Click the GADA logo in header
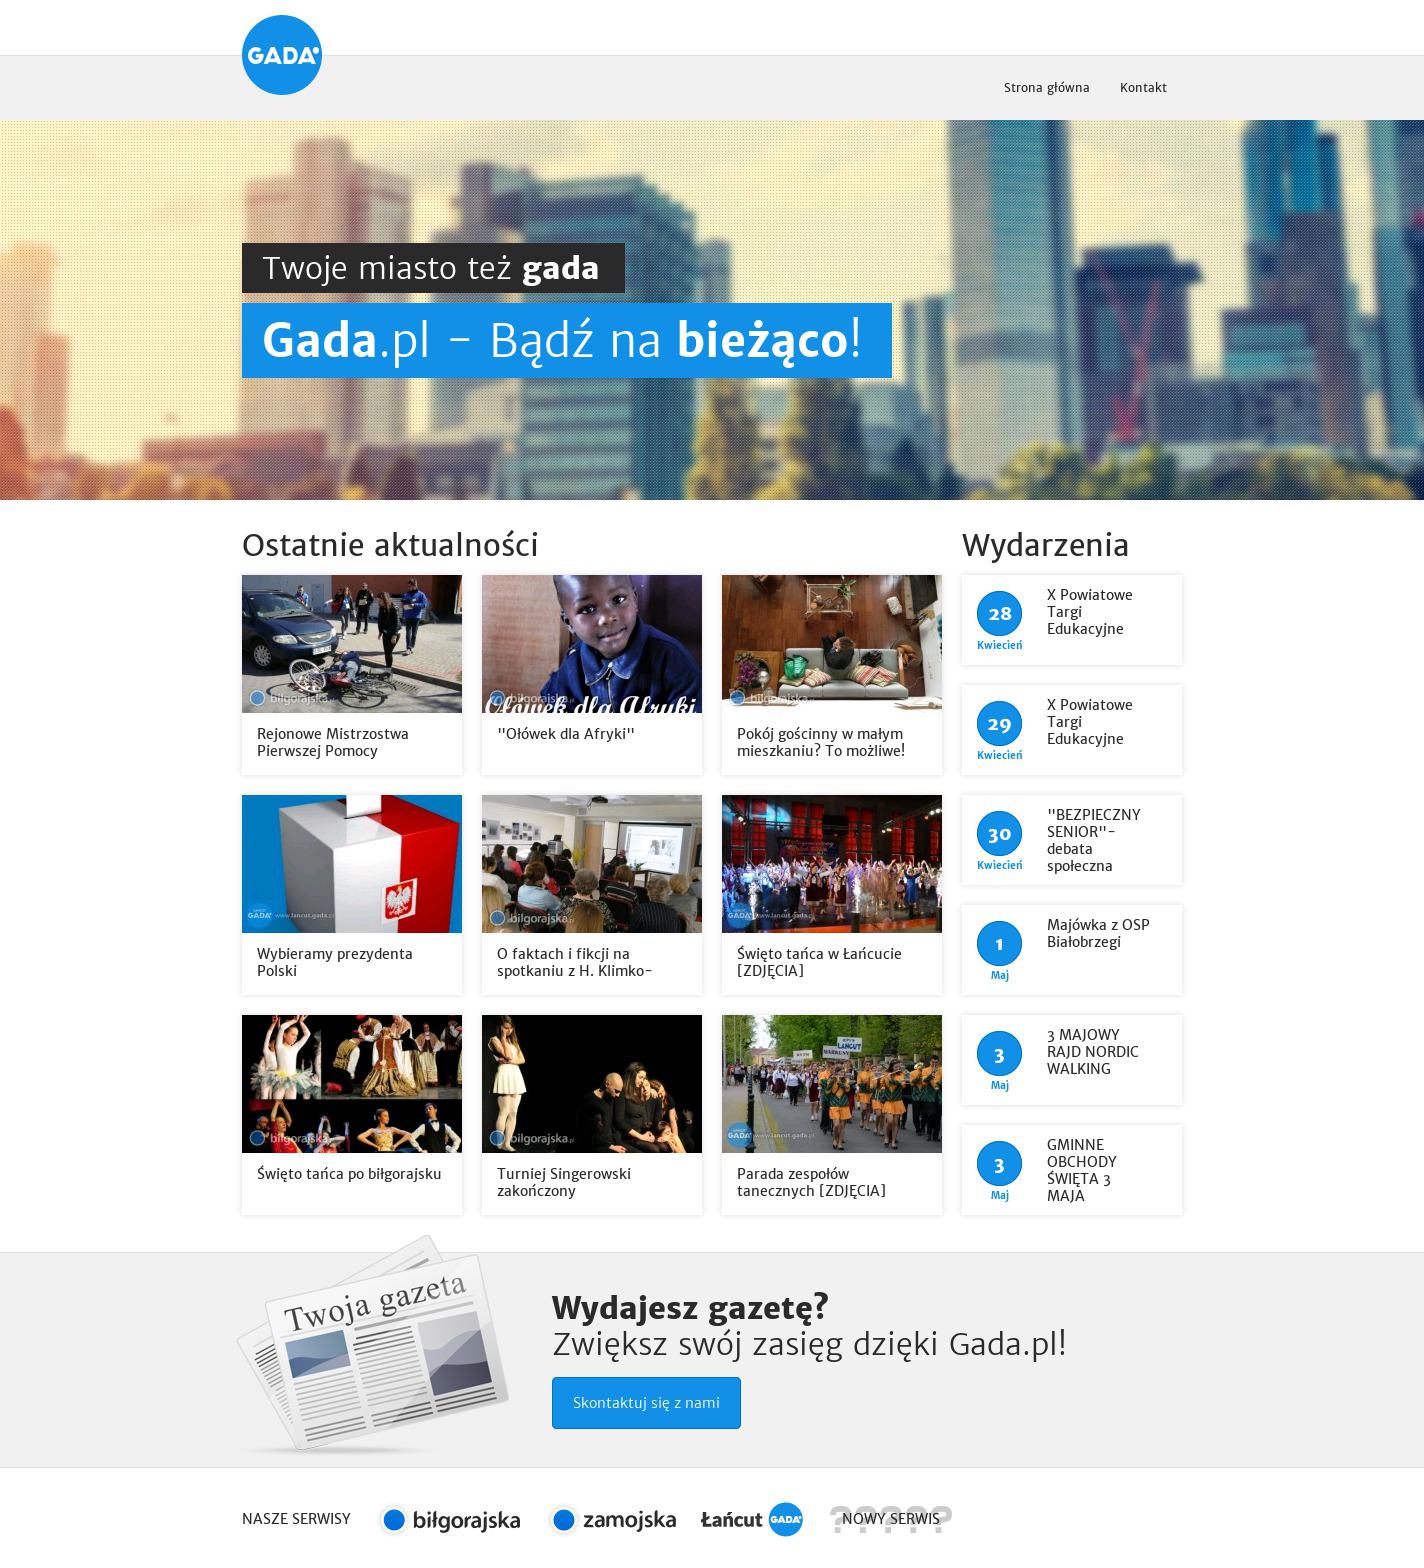 (282, 55)
